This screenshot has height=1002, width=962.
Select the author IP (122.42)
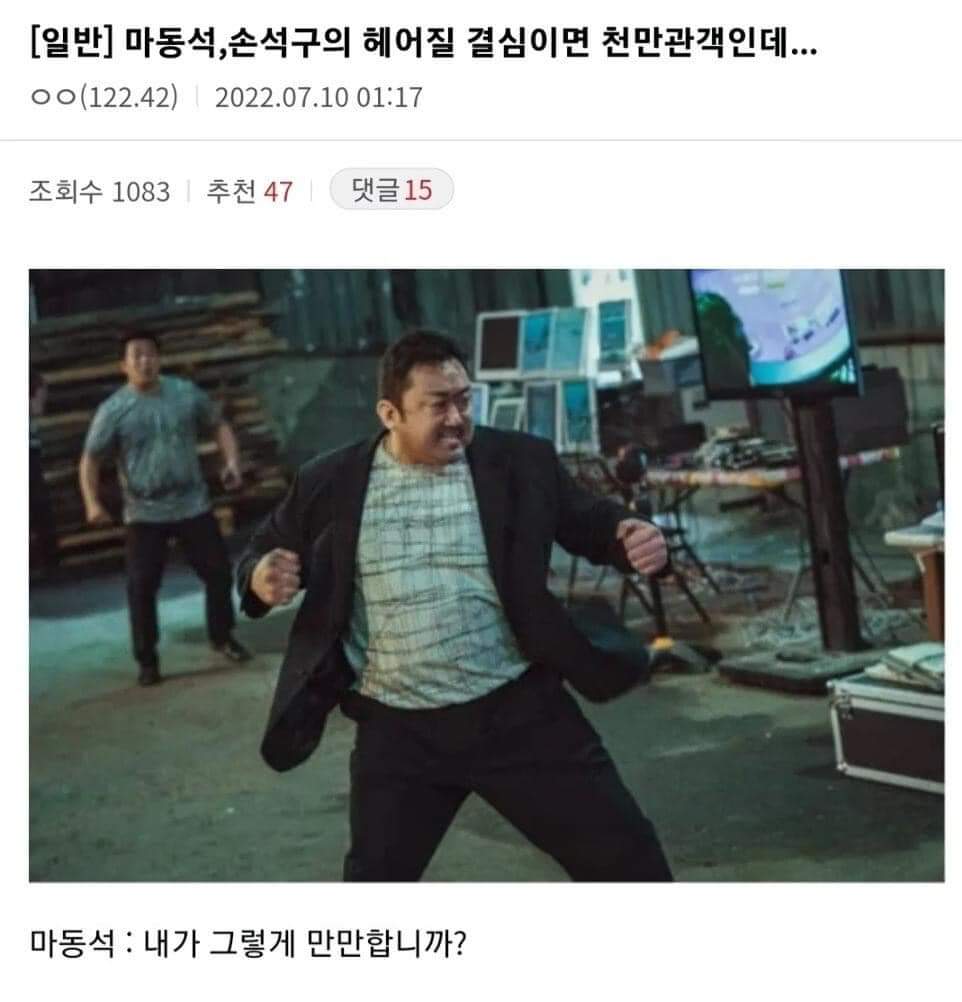[128, 97]
